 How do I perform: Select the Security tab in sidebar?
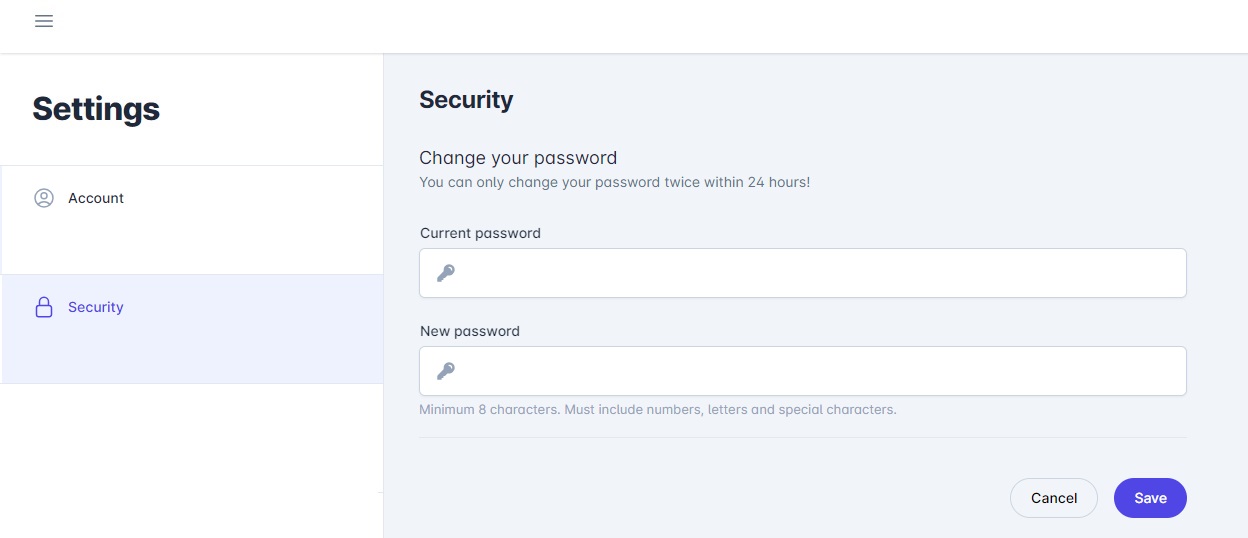96,307
